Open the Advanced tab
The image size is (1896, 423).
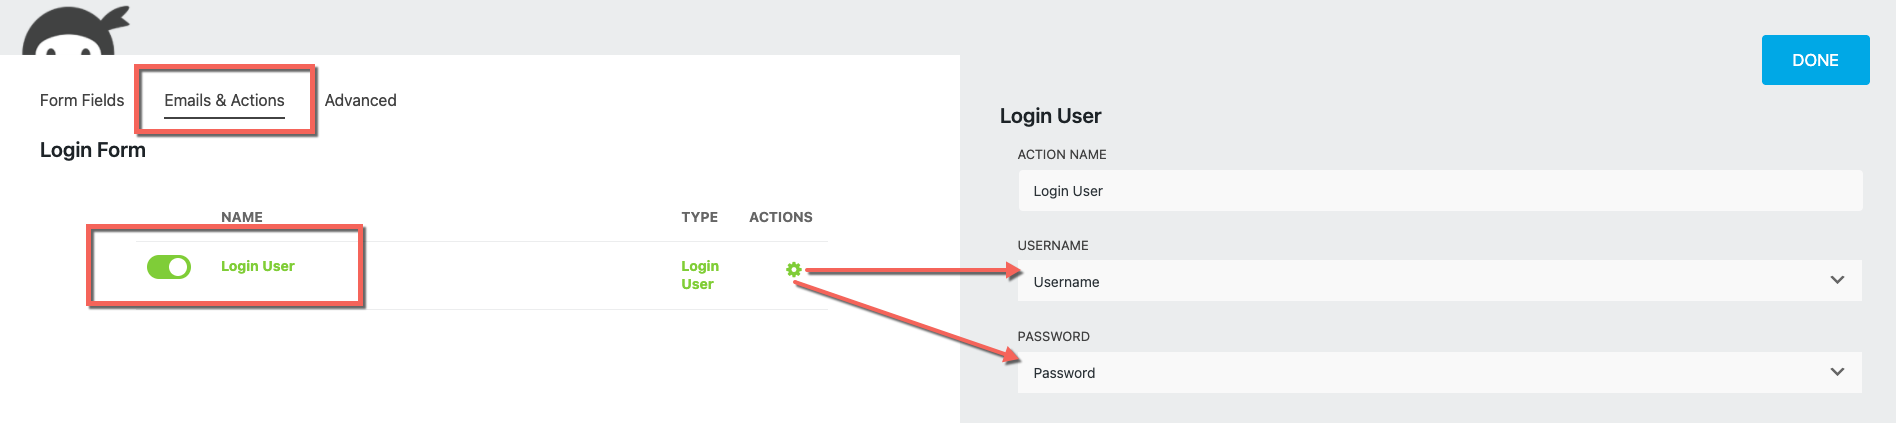click(x=360, y=100)
